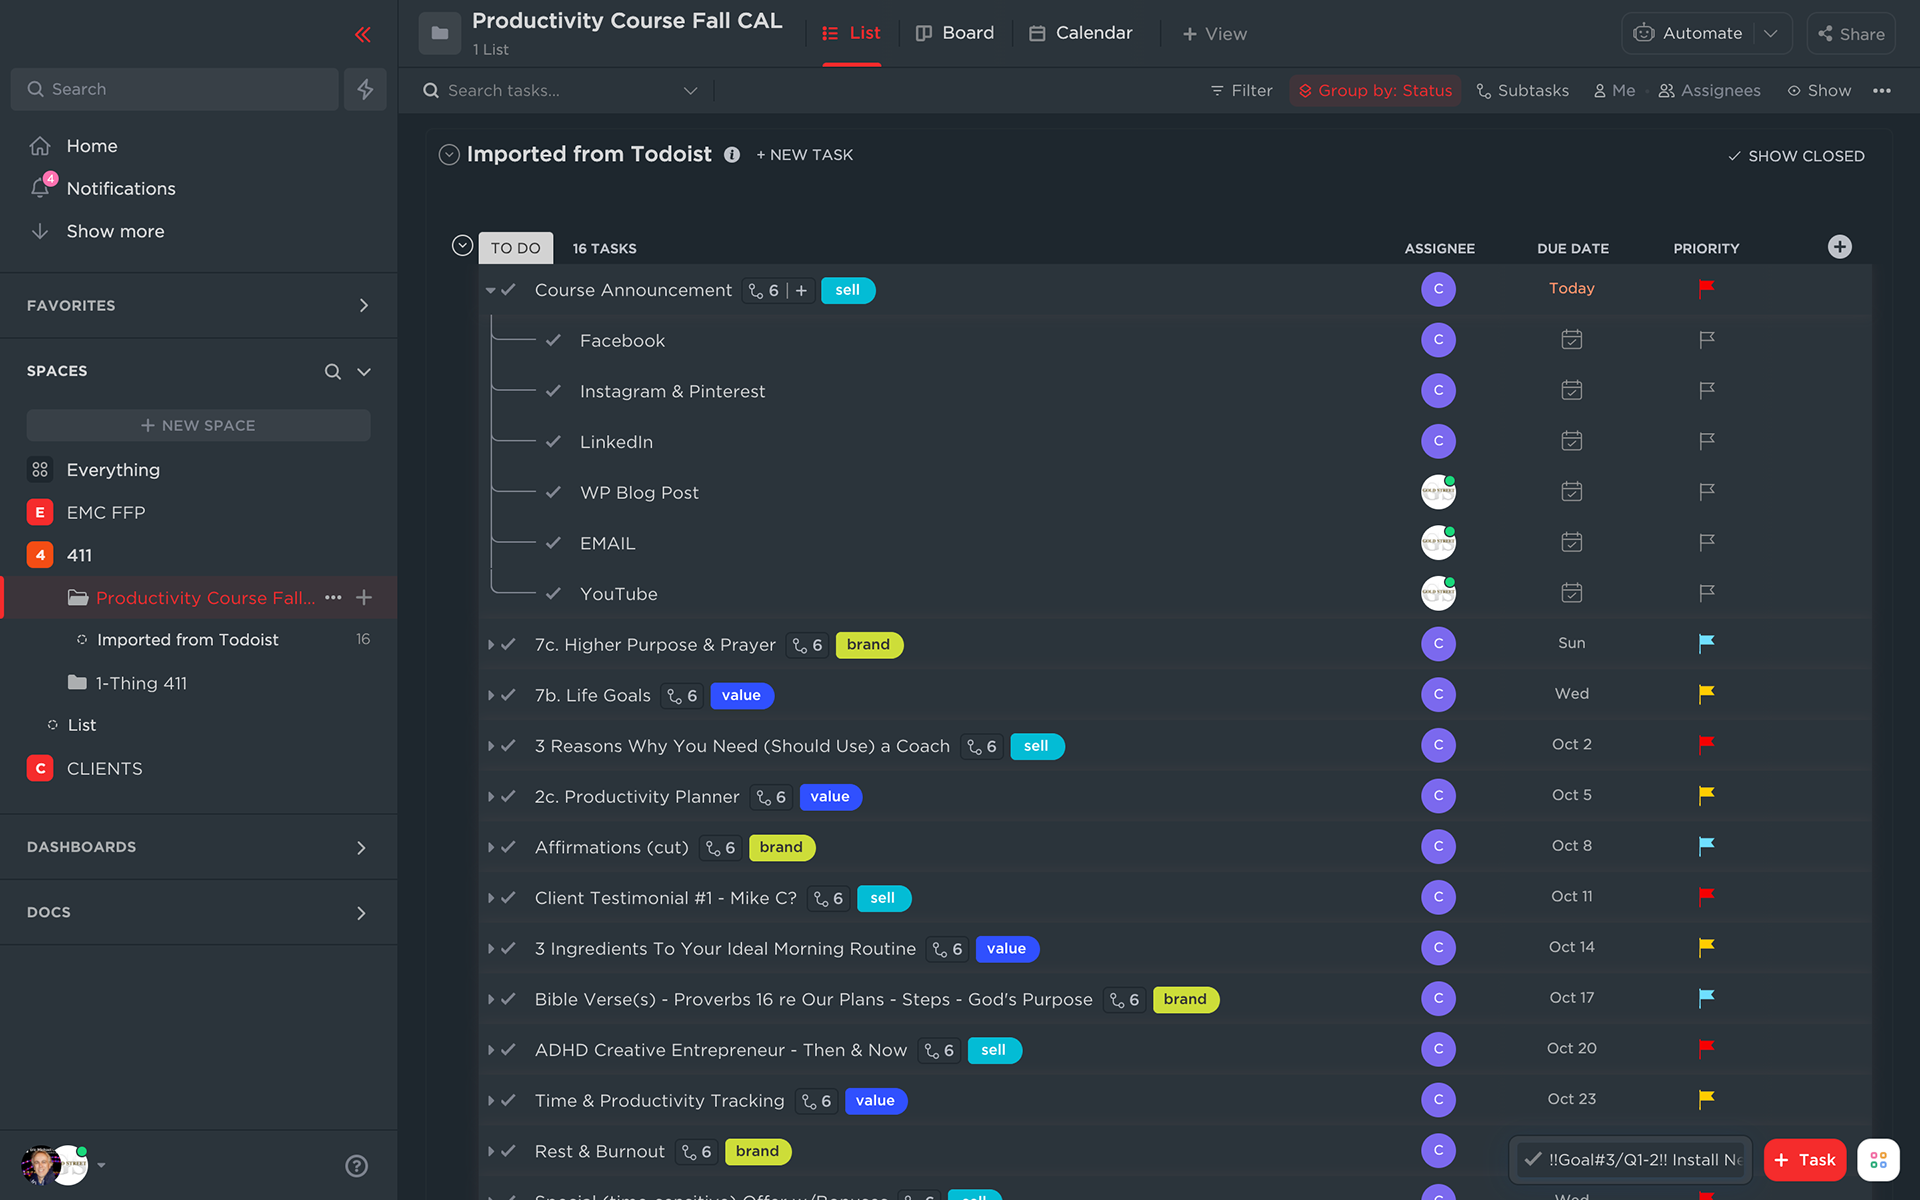Collapse the TO DO status group
Screen dimensions: 1920x1200
pyautogui.click(x=462, y=246)
